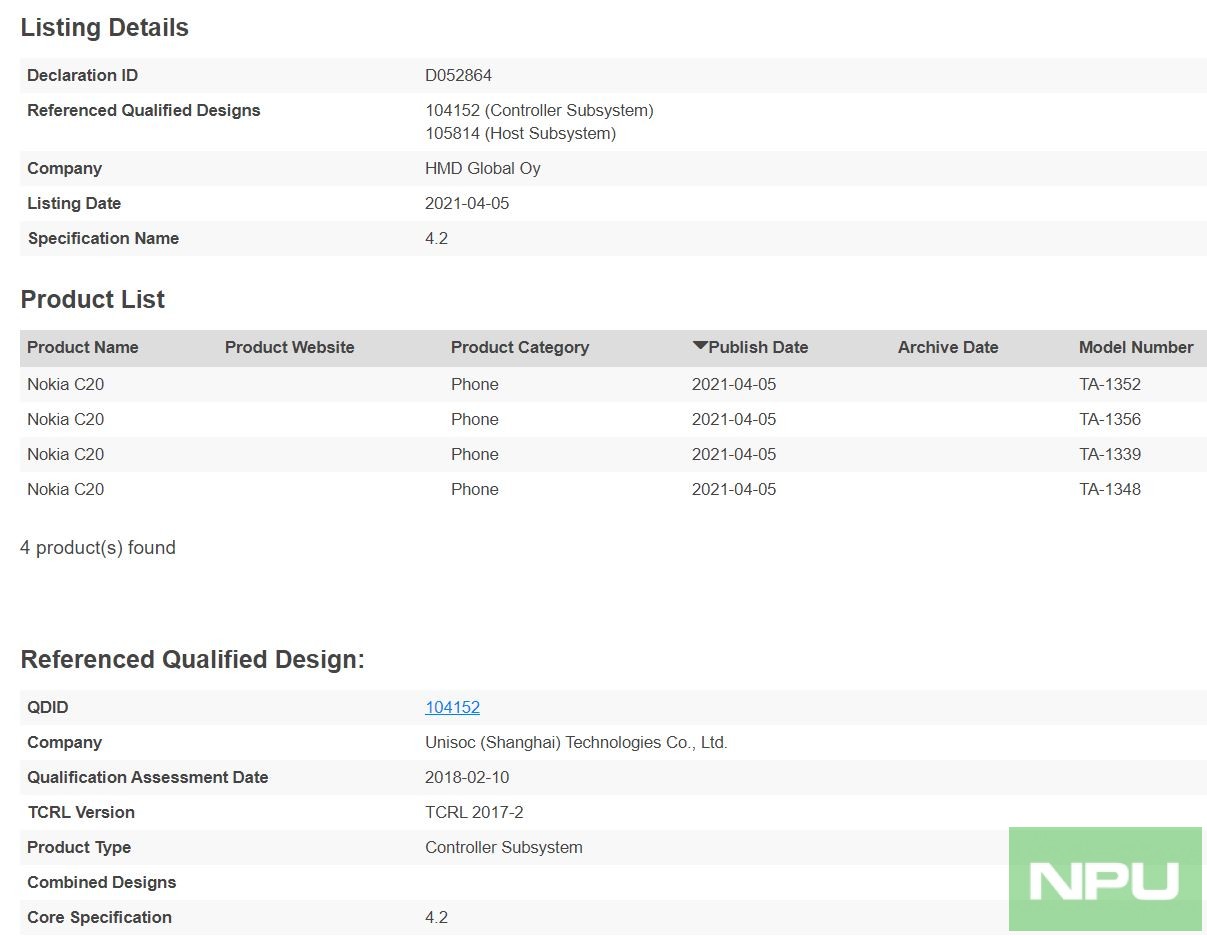1207x936 pixels.
Task: Select the Declaration ID value D052864
Action: pos(458,75)
